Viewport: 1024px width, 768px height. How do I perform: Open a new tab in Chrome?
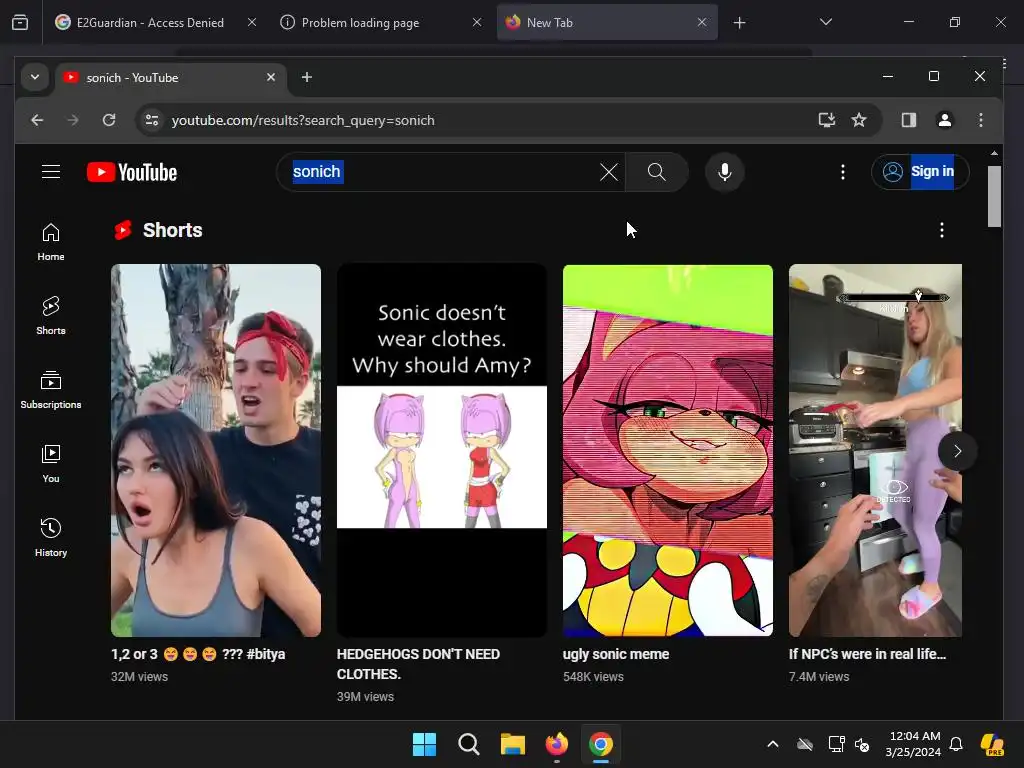(306, 77)
